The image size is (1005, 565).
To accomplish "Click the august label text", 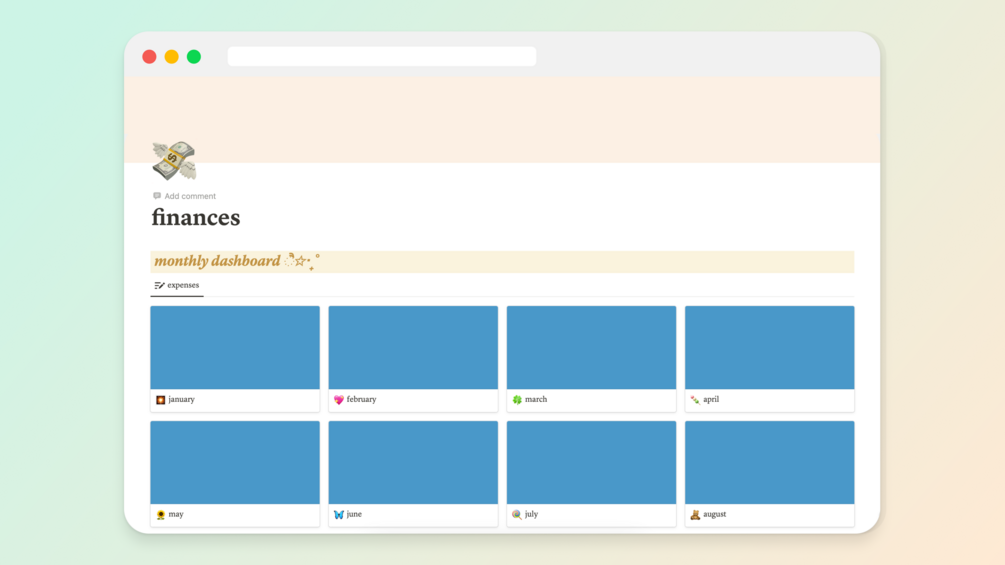I will [715, 514].
